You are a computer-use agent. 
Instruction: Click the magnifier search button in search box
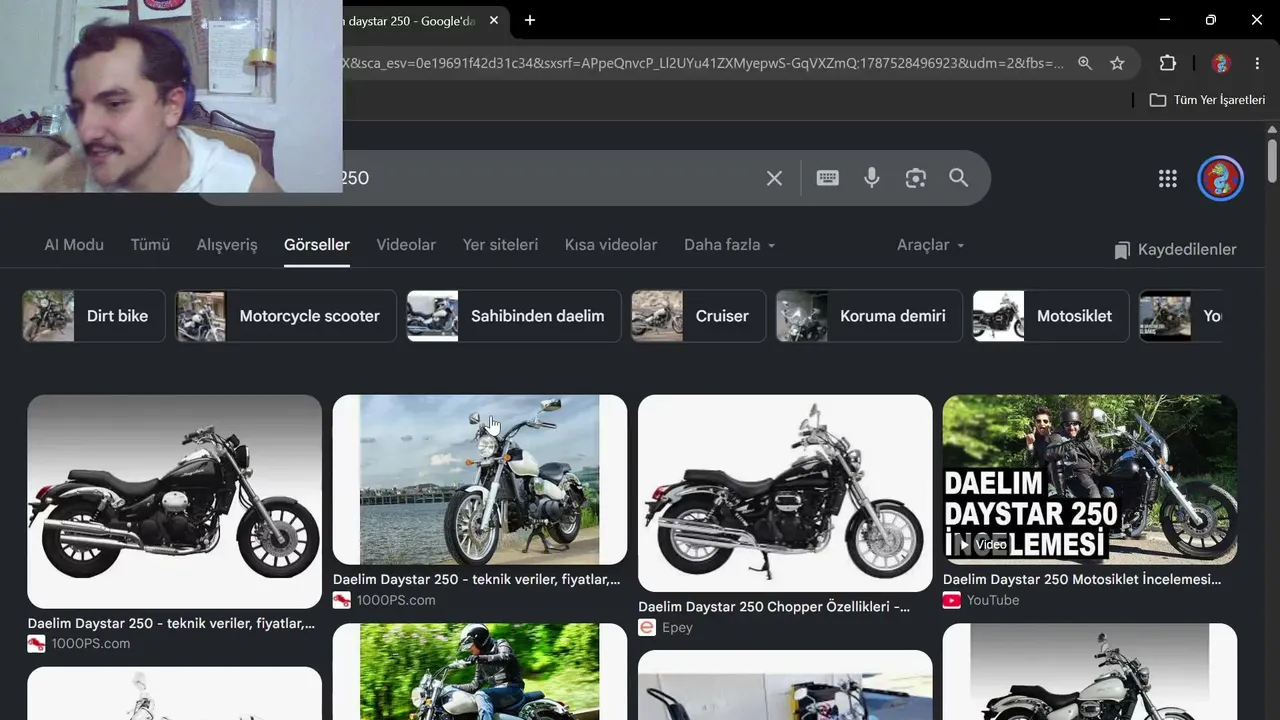[959, 178]
